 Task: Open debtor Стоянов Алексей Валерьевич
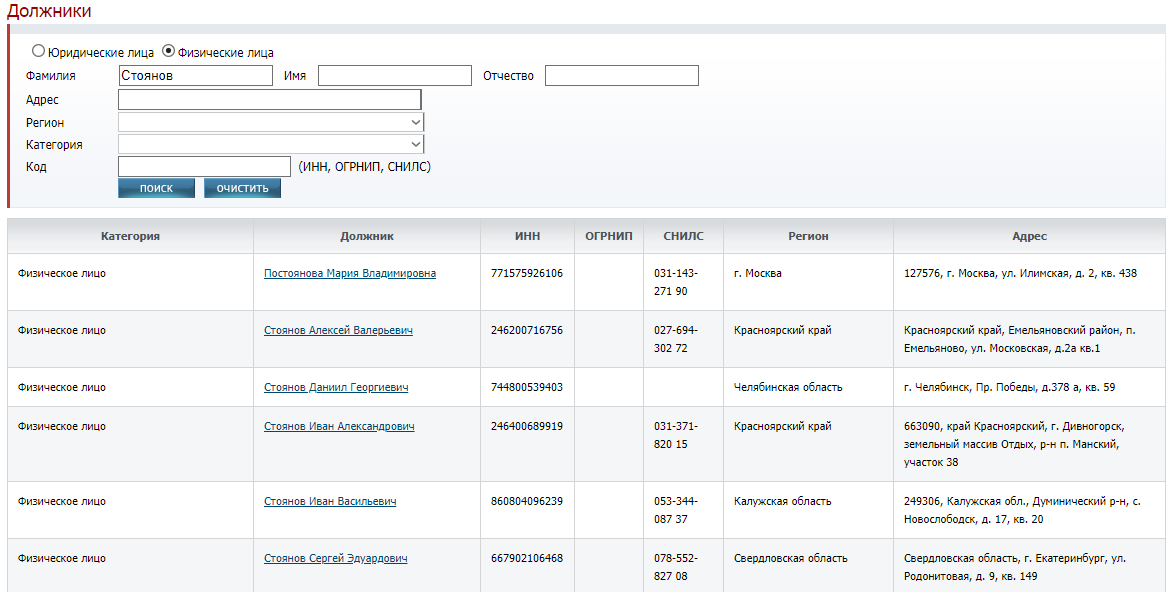338,330
